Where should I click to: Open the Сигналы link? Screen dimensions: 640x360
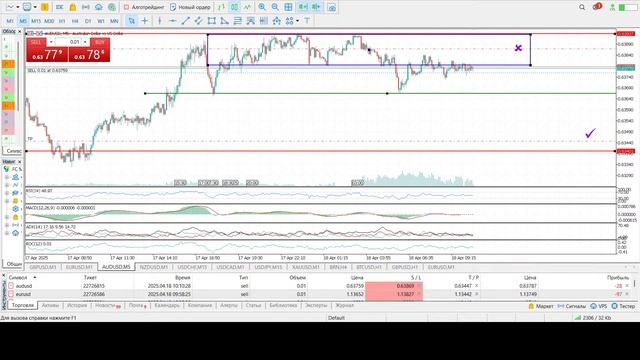pos(571,306)
